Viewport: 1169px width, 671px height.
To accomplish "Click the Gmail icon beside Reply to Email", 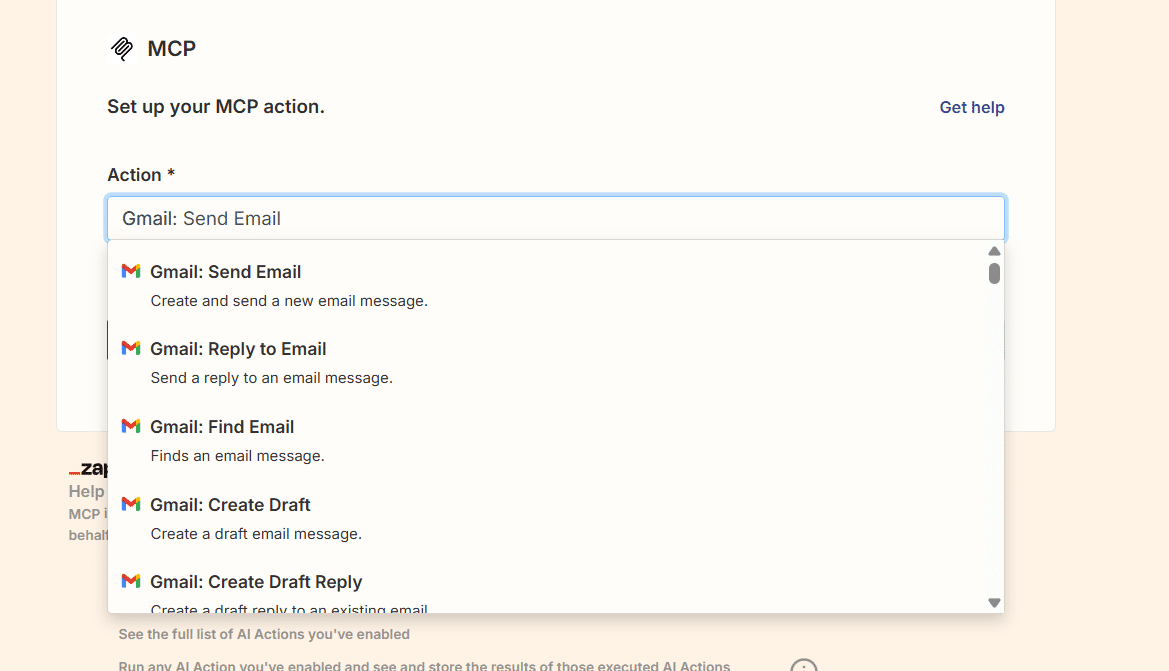I will pos(131,348).
